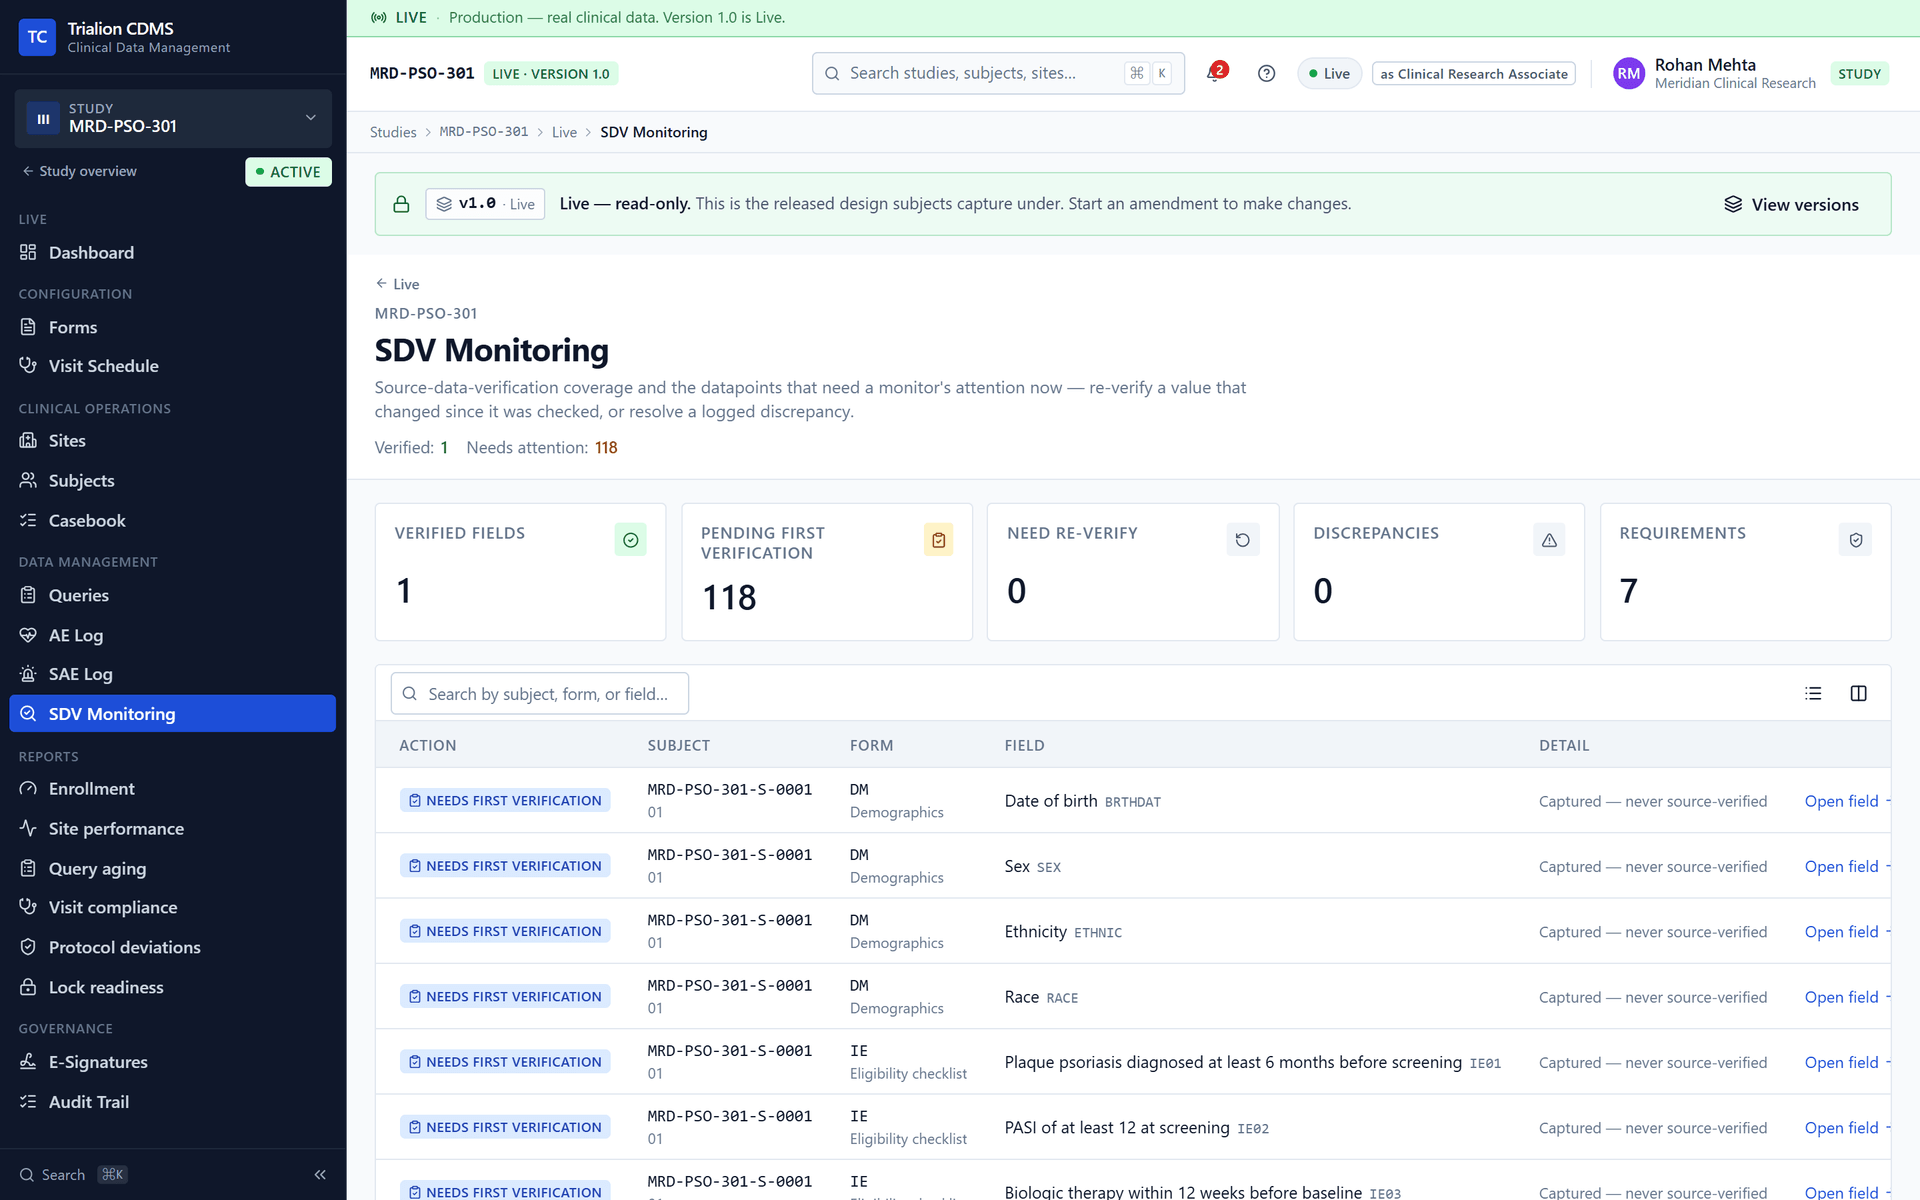Open Forms in the sidebar
This screenshot has height=1200, width=1920.
pyautogui.click(x=173, y=327)
